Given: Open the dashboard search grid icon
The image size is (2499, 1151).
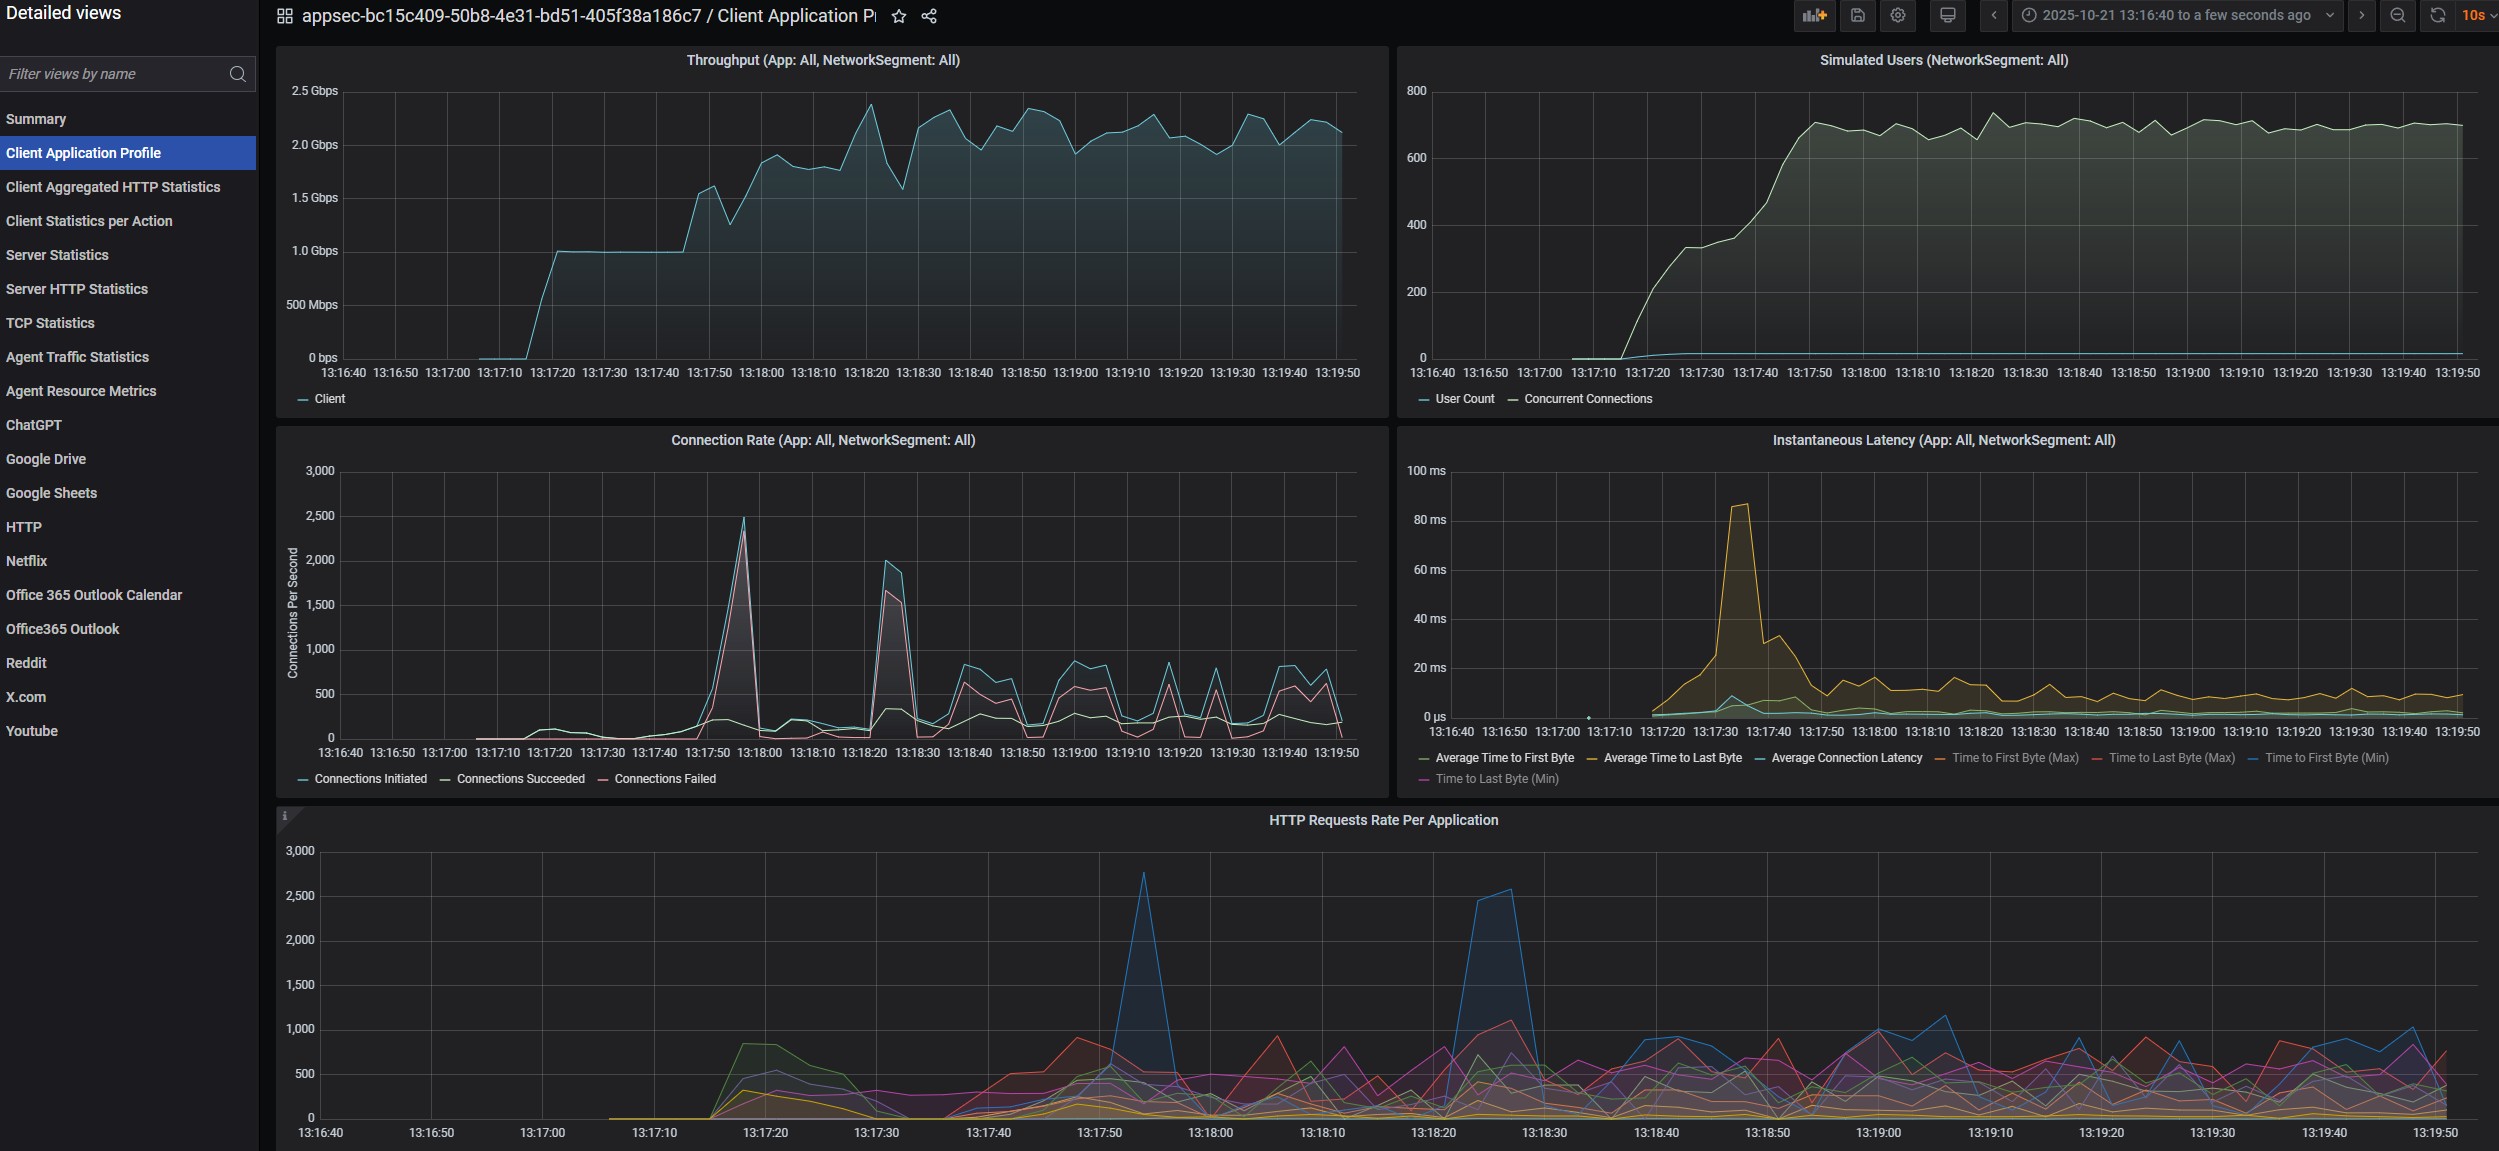Looking at the screenshot, I should tap(285, 16).
